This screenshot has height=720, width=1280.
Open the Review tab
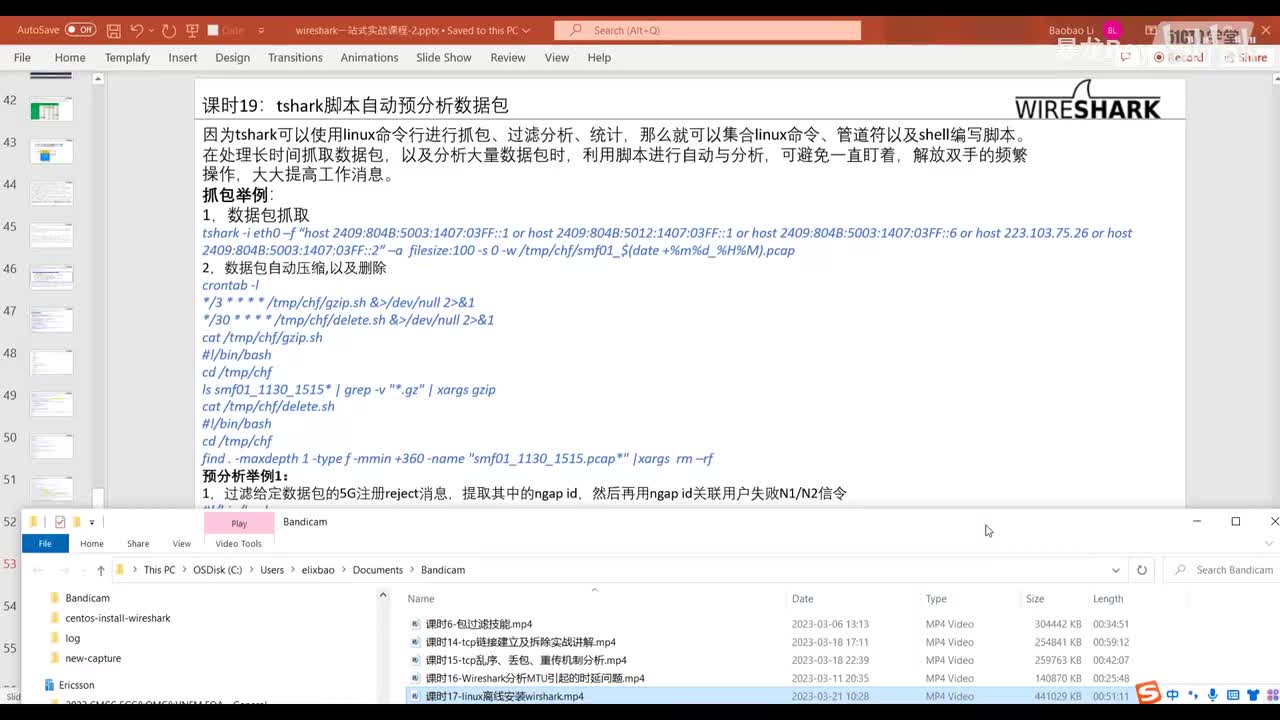(508, 57)
